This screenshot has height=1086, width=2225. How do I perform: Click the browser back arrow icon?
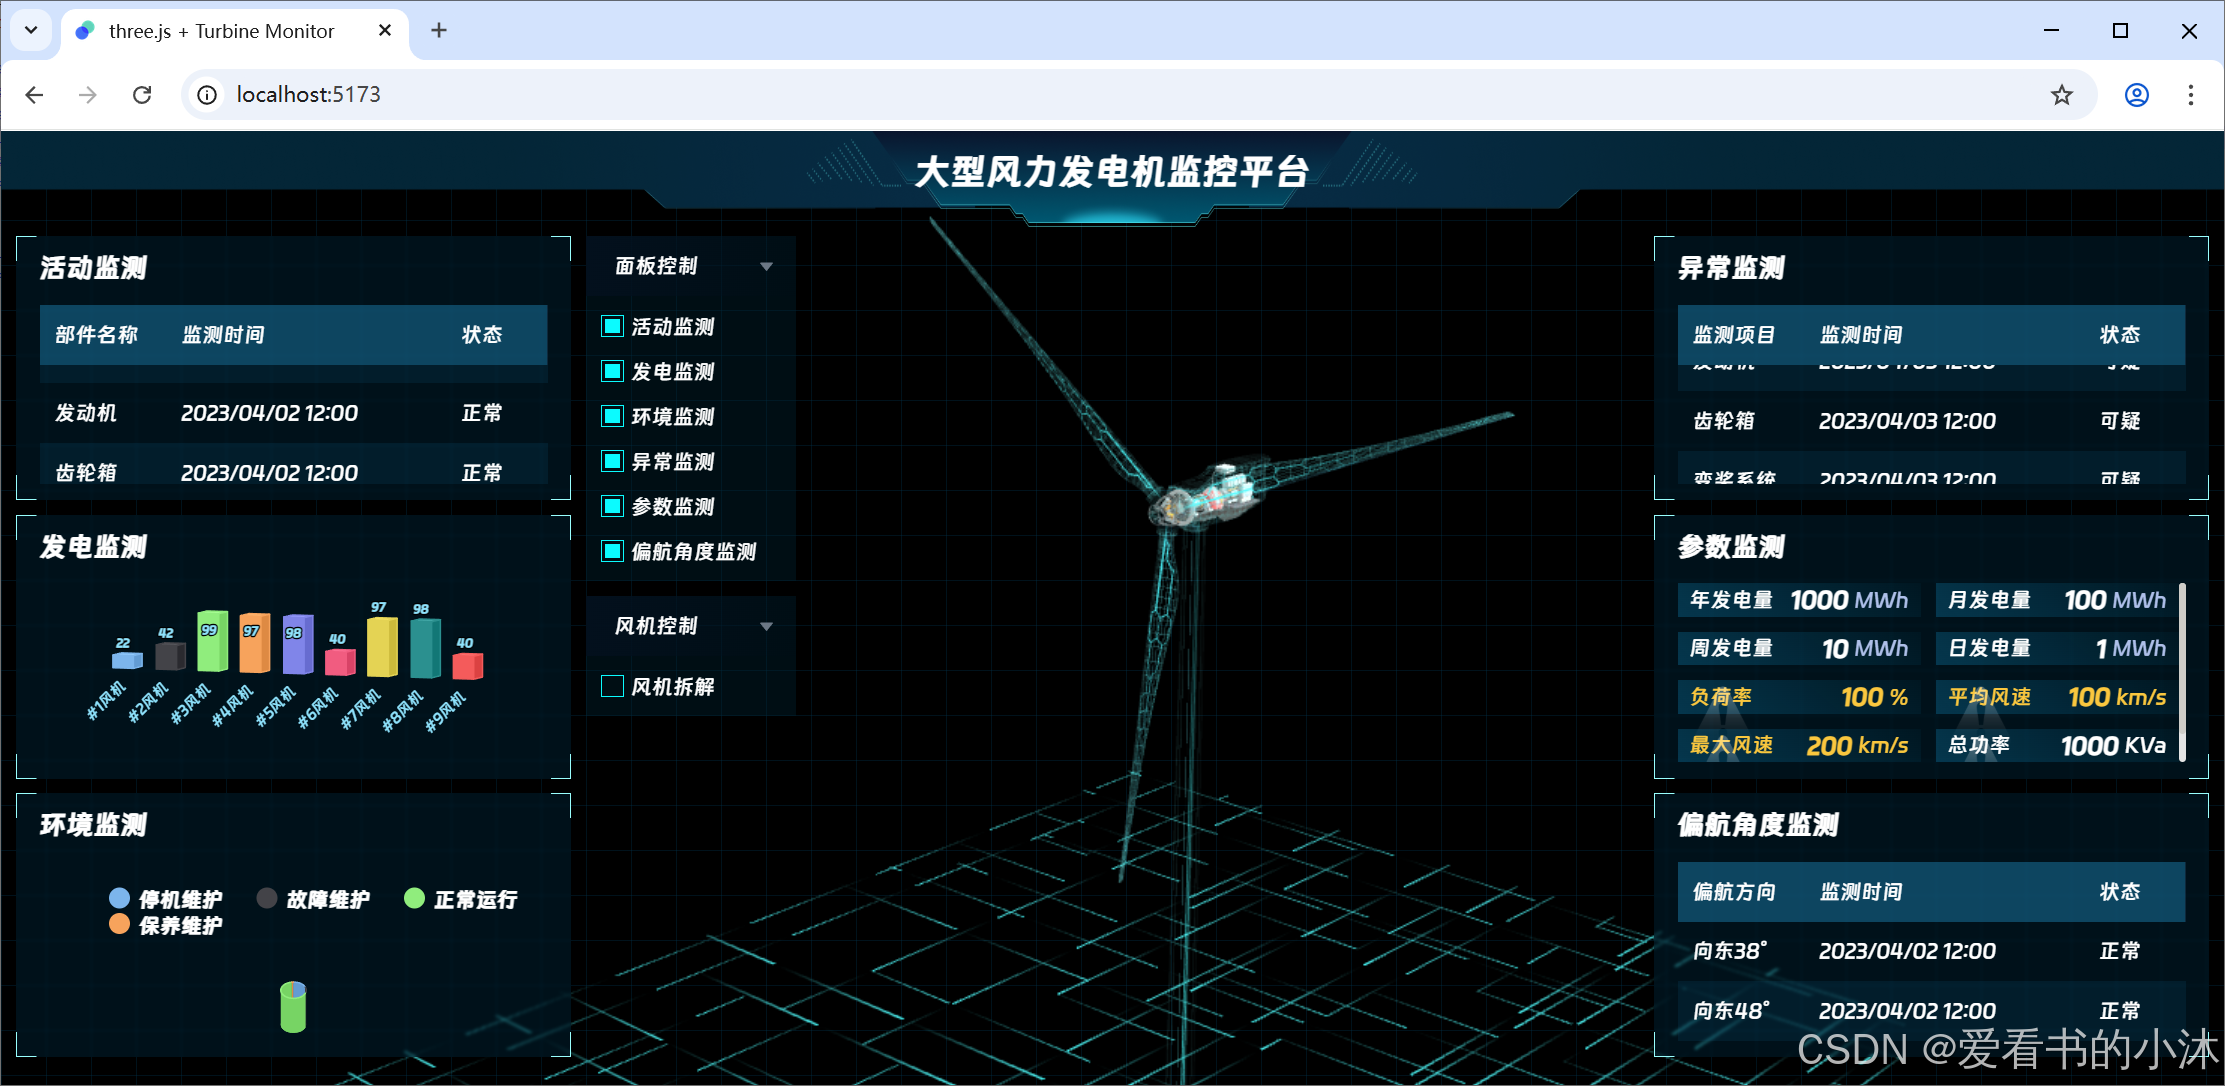(x=34, y=95)
